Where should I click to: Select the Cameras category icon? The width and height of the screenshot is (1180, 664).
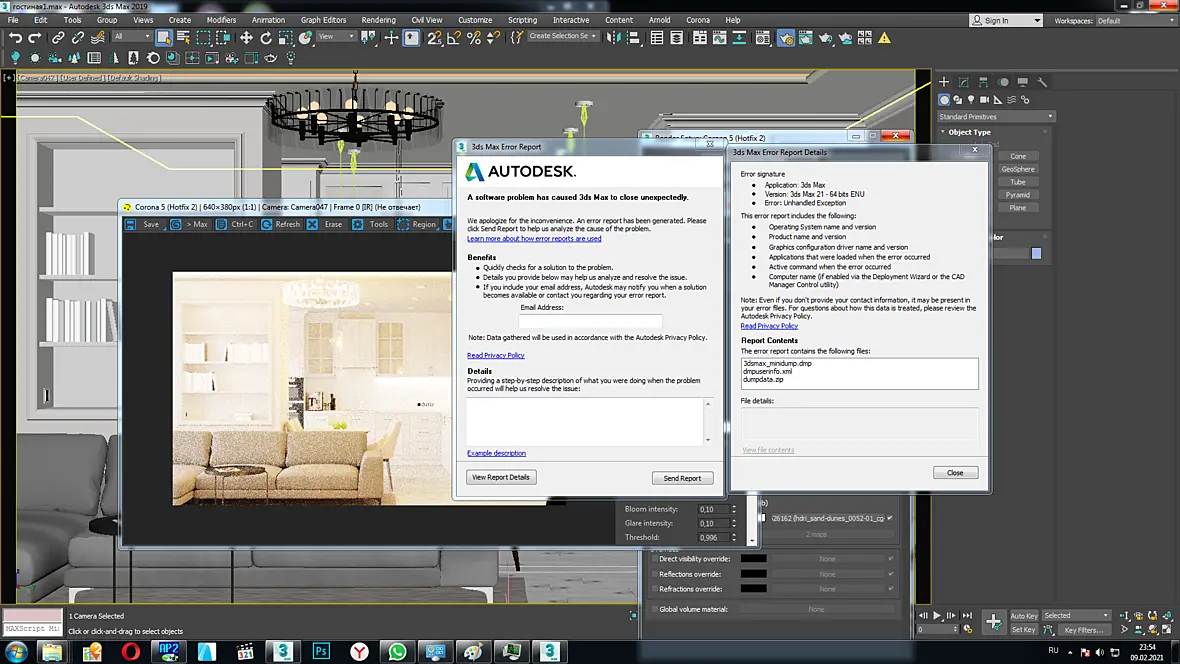[984, 99]
